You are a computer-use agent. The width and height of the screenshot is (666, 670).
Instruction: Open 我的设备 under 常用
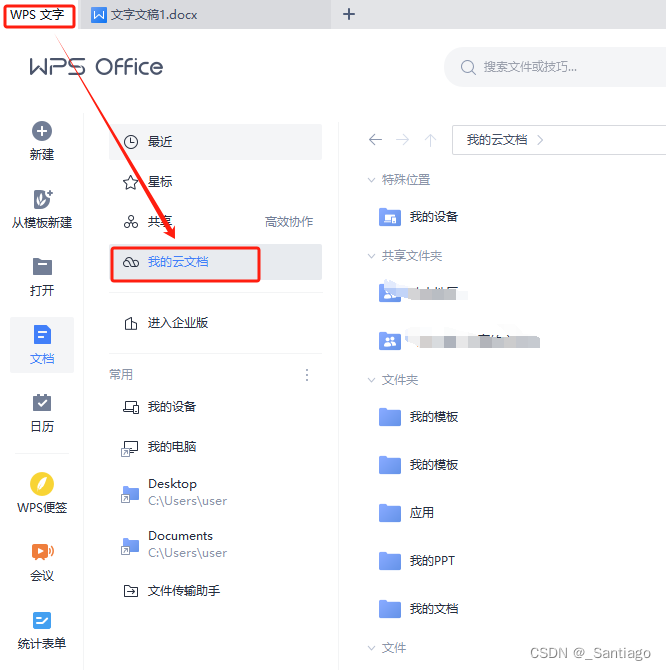pyautogui.click(x=215, y=407)
